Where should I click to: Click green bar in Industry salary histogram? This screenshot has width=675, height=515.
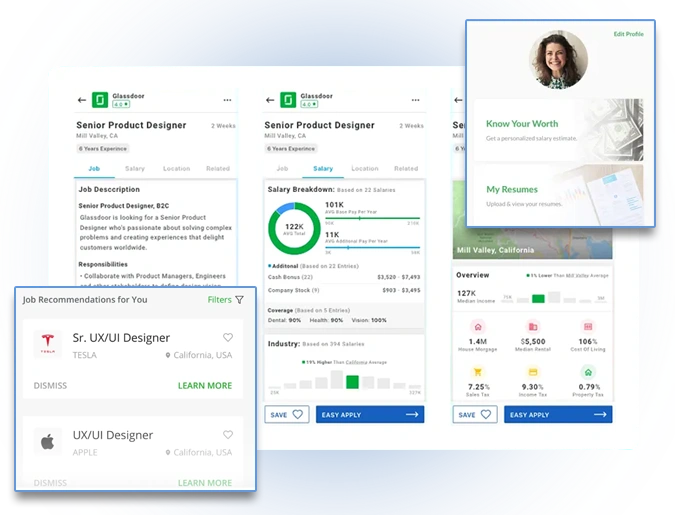tap(353, 382)
